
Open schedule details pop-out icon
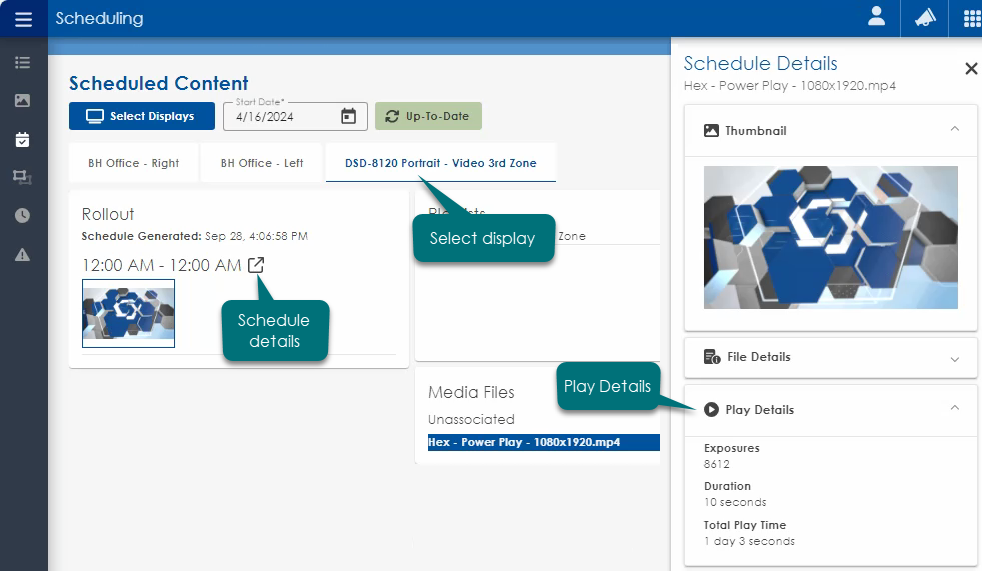pos(256,266)
